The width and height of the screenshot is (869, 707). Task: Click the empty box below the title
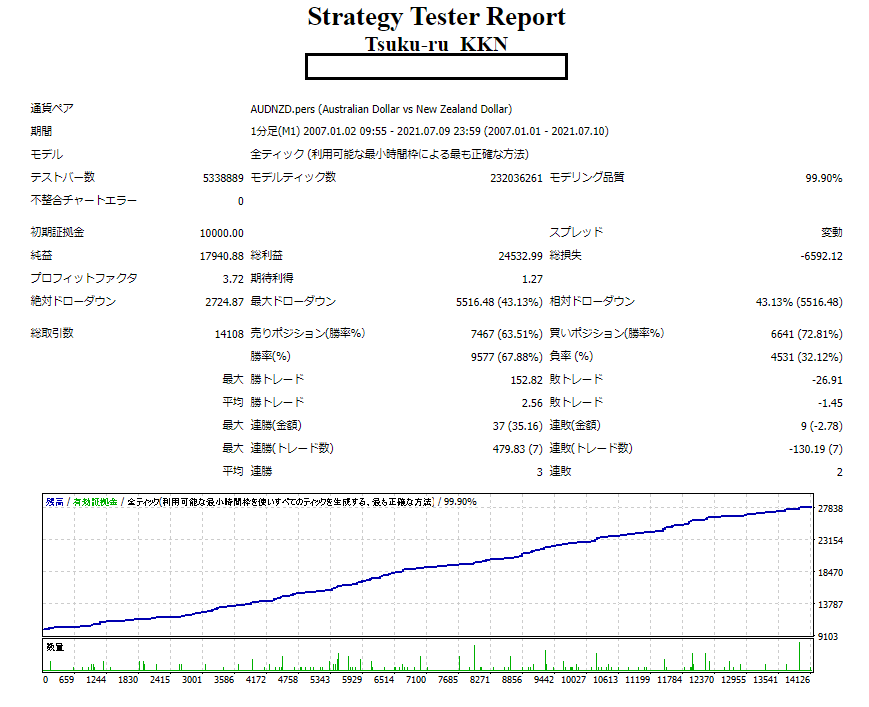[x=436, y=66]
